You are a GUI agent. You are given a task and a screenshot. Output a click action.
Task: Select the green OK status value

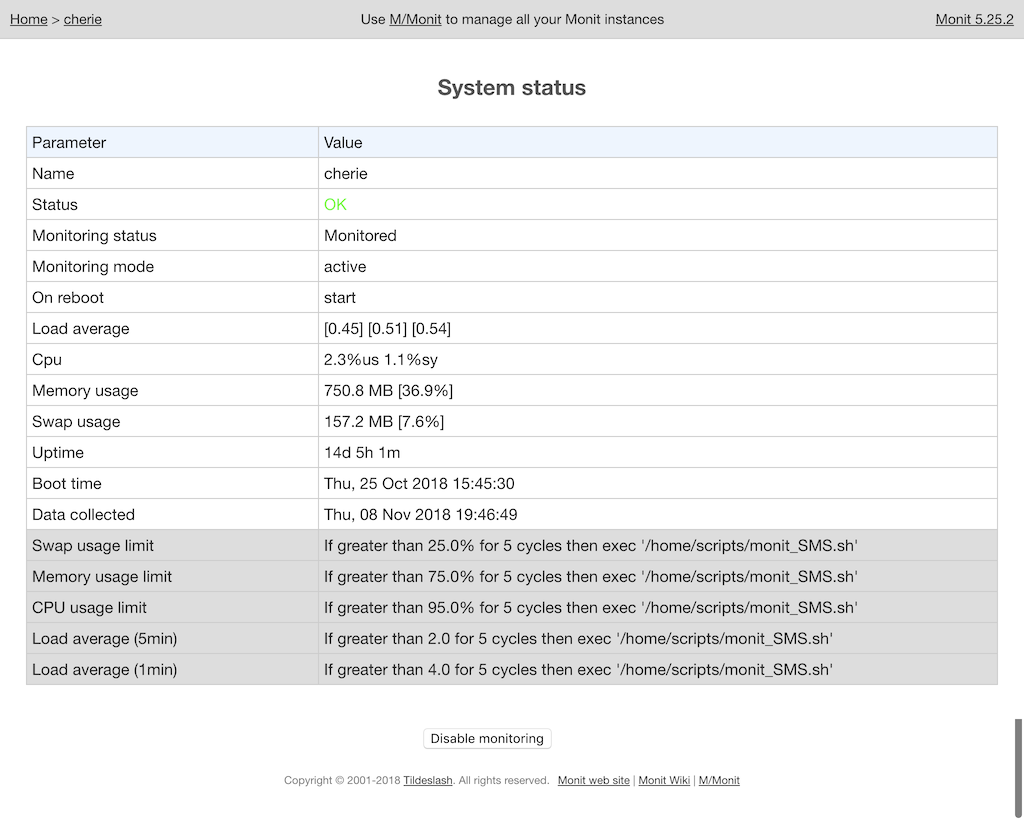[335, 204]
